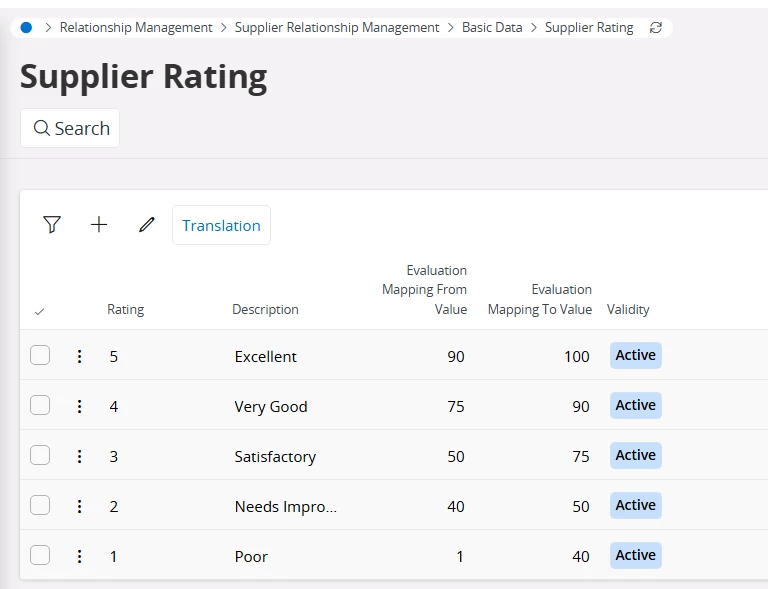The image size is (768, 589).
Task: Expand actions menu for Needs Improvement row
Action: click(x=80, y=506)
